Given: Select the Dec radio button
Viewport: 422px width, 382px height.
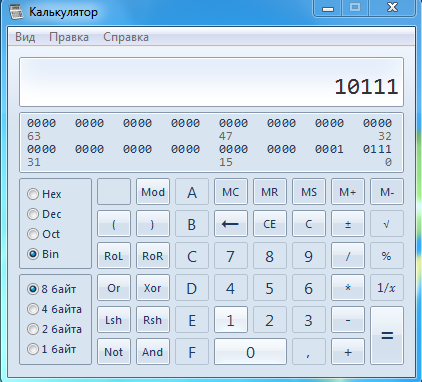Looking at the screenshot, I should [44, 214].
